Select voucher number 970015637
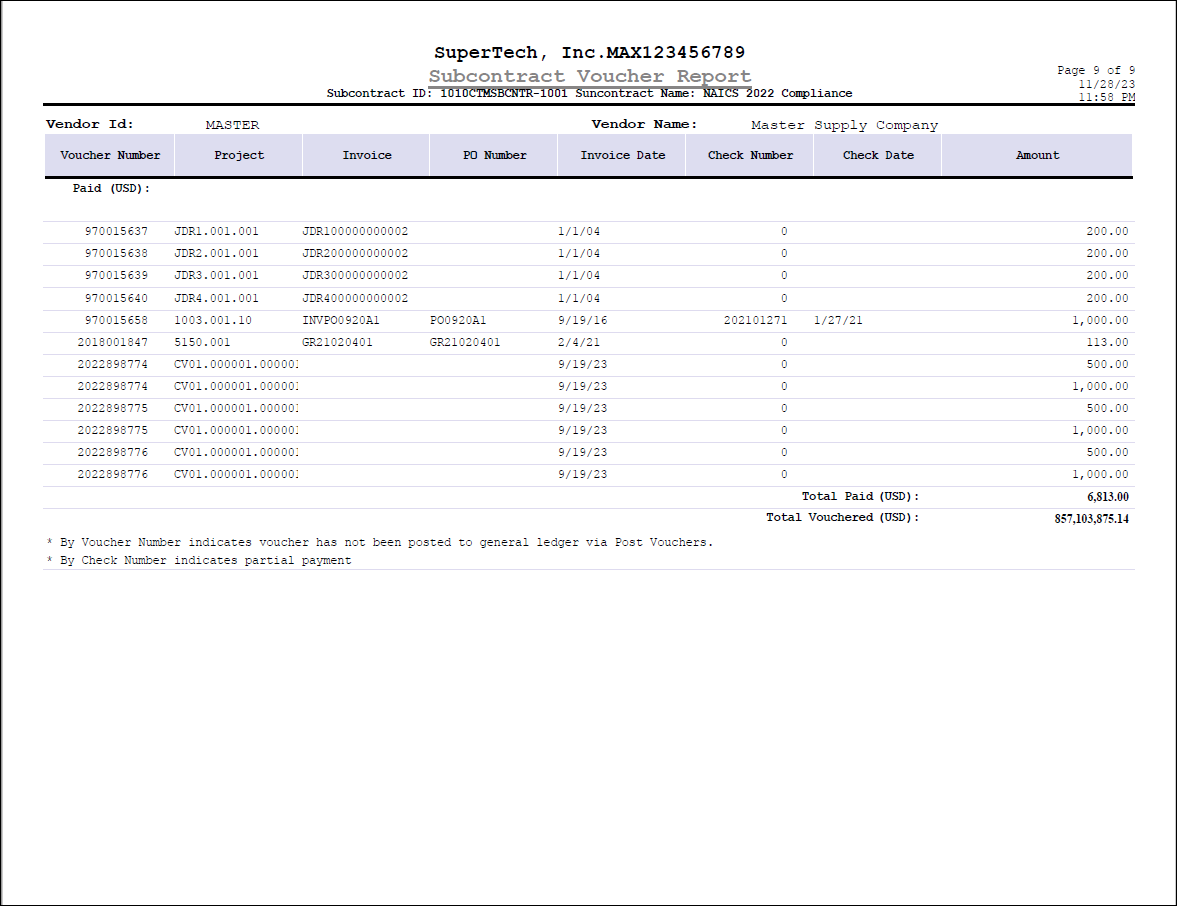 [116, 232]
